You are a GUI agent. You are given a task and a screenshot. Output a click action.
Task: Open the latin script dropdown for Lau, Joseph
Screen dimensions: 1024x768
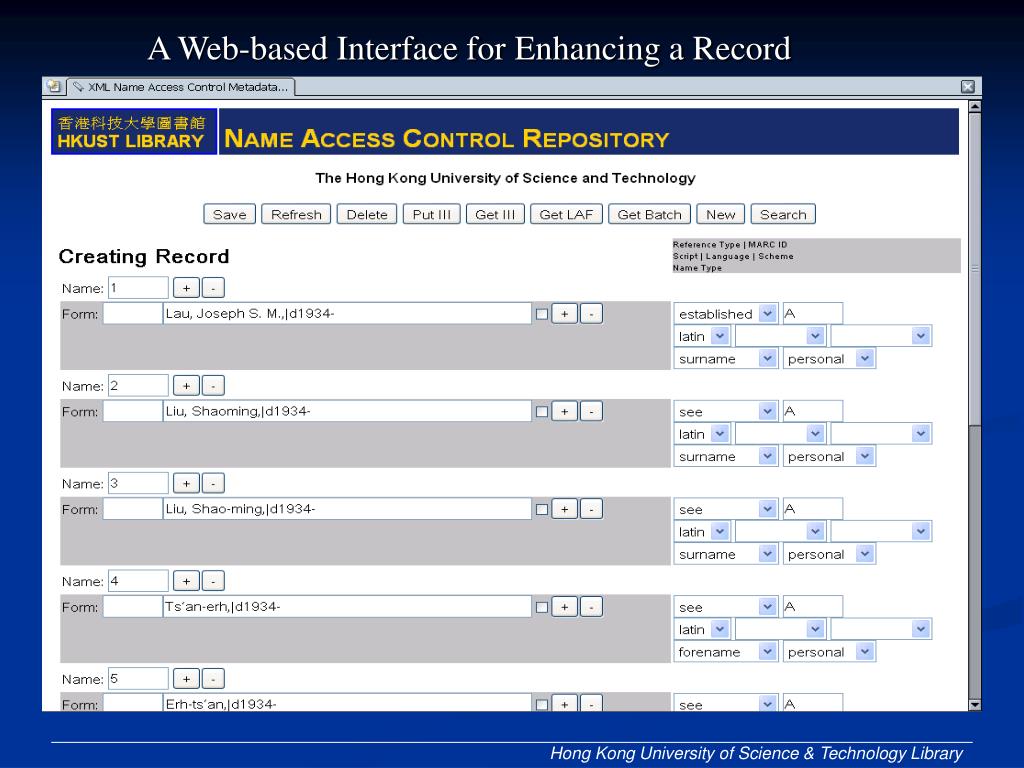coord(702,336)
